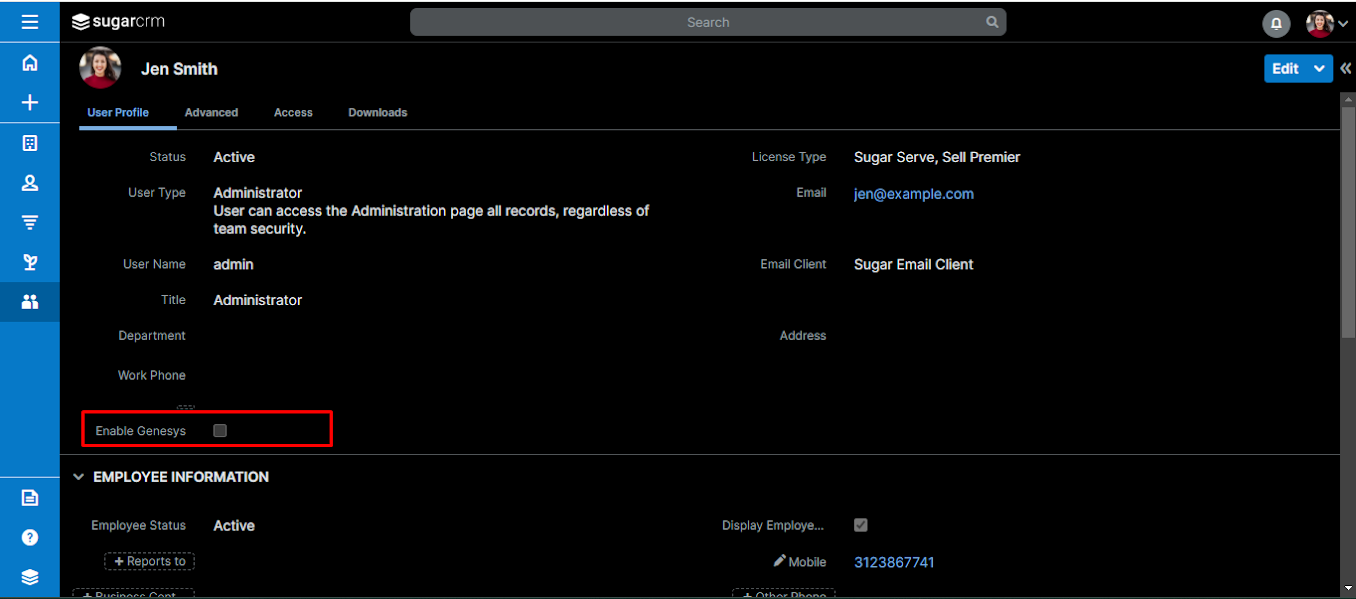Open the user avatar menu in top bar
Image resolution: width=1356 pixels, height=599 pixels.
click(x=1327, y=23)
